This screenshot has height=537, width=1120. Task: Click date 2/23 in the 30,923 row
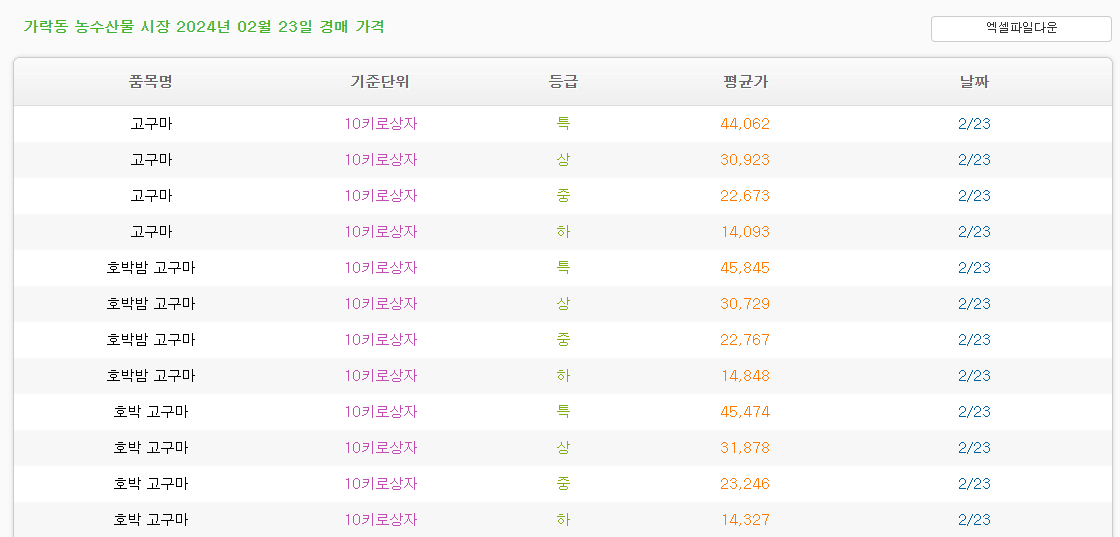tap(974, 160)
